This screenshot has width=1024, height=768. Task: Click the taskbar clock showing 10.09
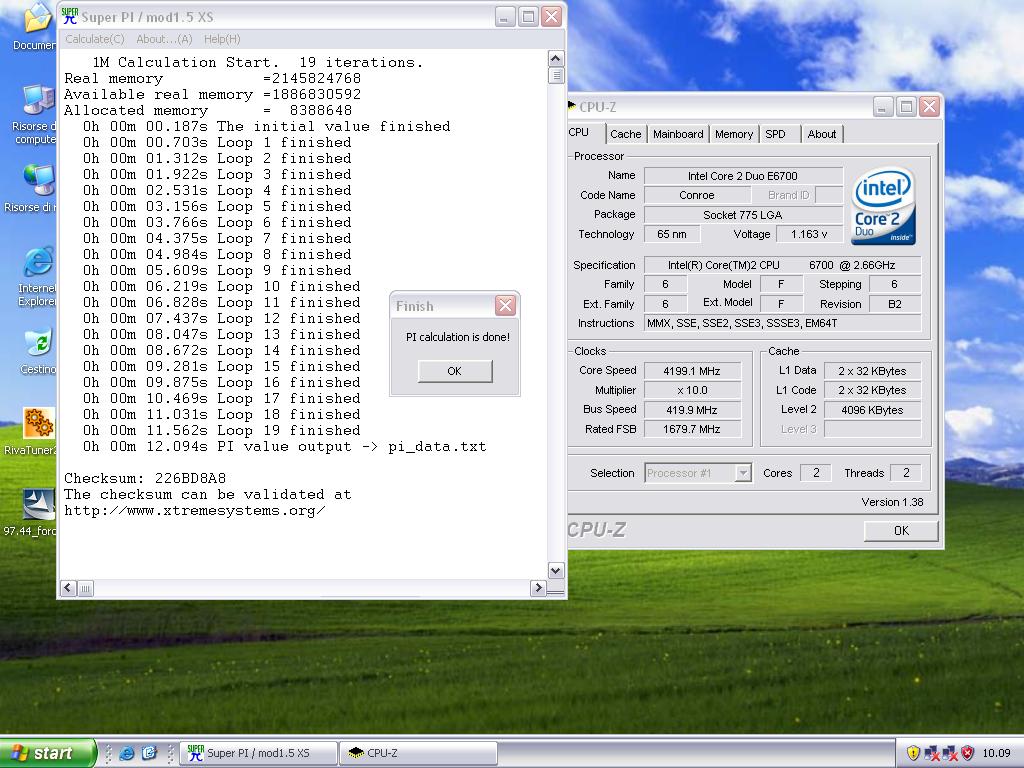click(996, 753)
